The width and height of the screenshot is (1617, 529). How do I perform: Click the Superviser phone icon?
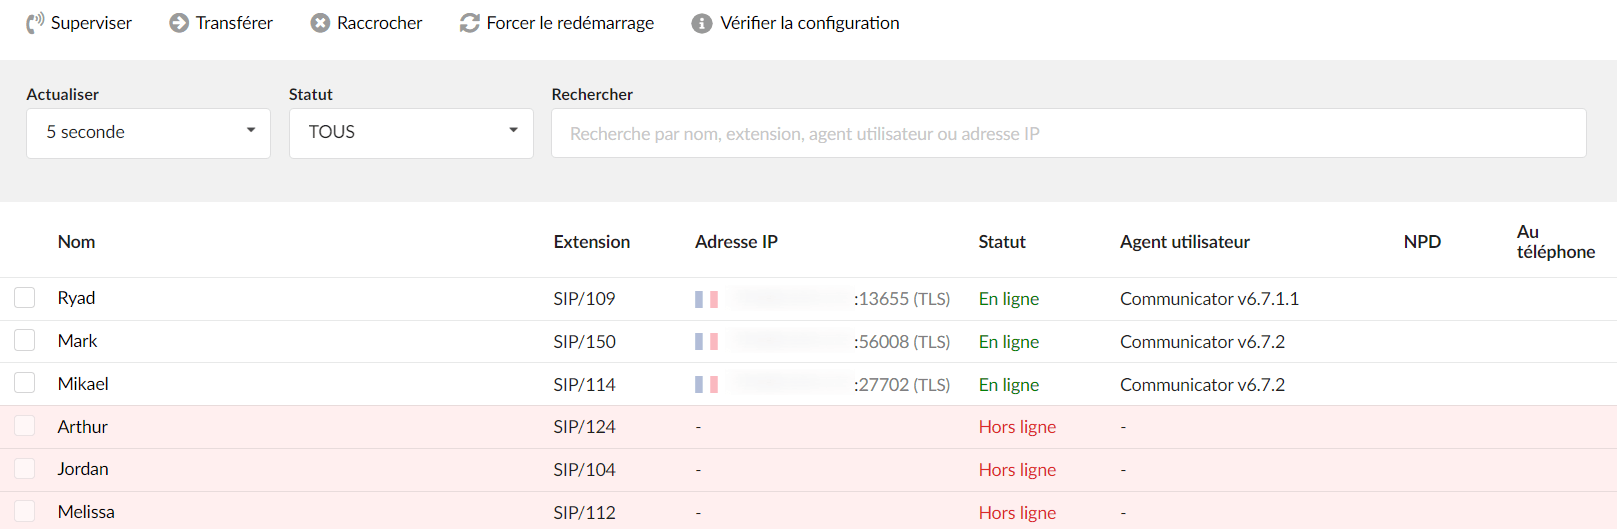[x=35, y=22]
